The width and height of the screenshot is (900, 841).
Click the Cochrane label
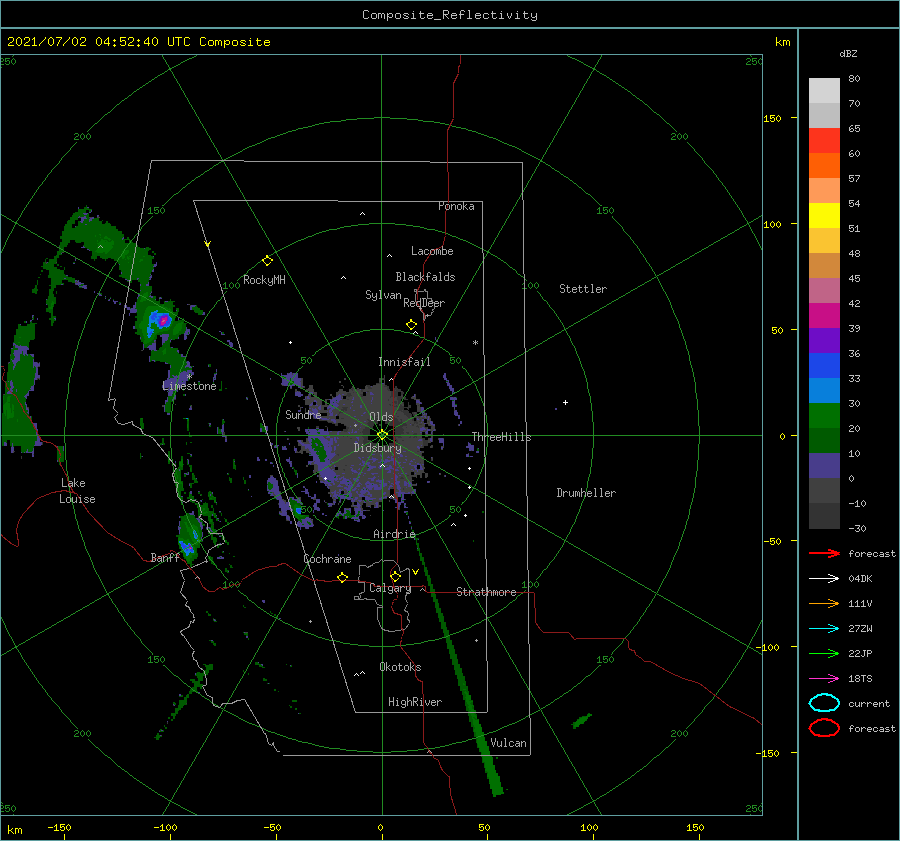pos(327,559)
